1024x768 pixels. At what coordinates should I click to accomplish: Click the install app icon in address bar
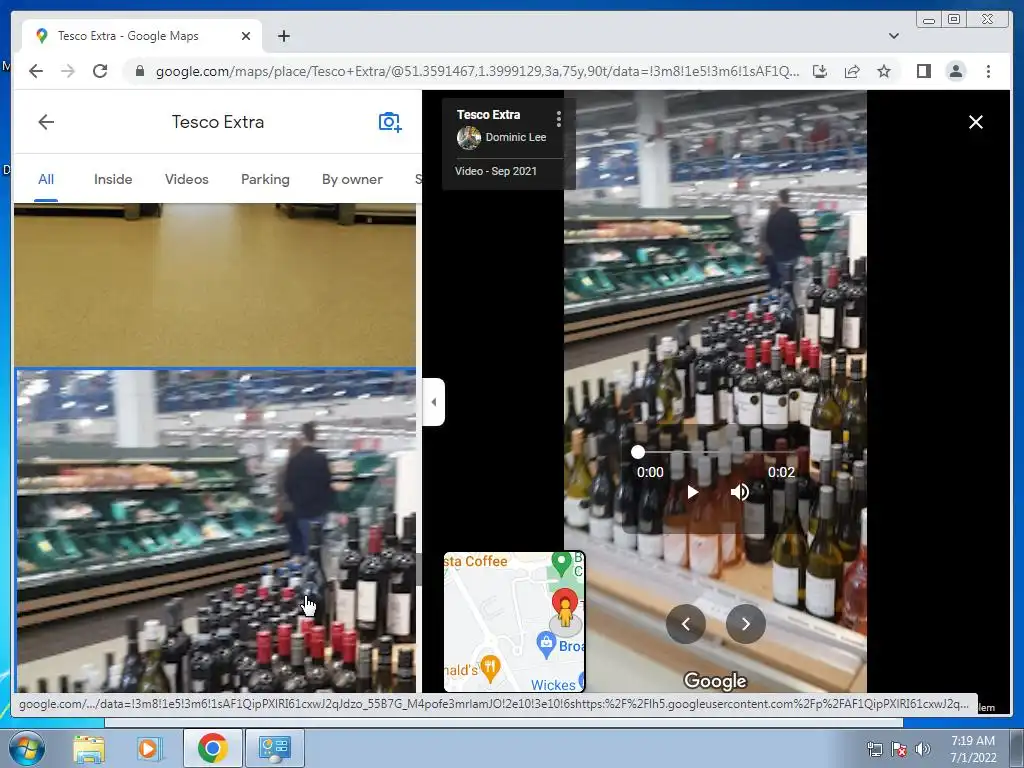[820, 71]
